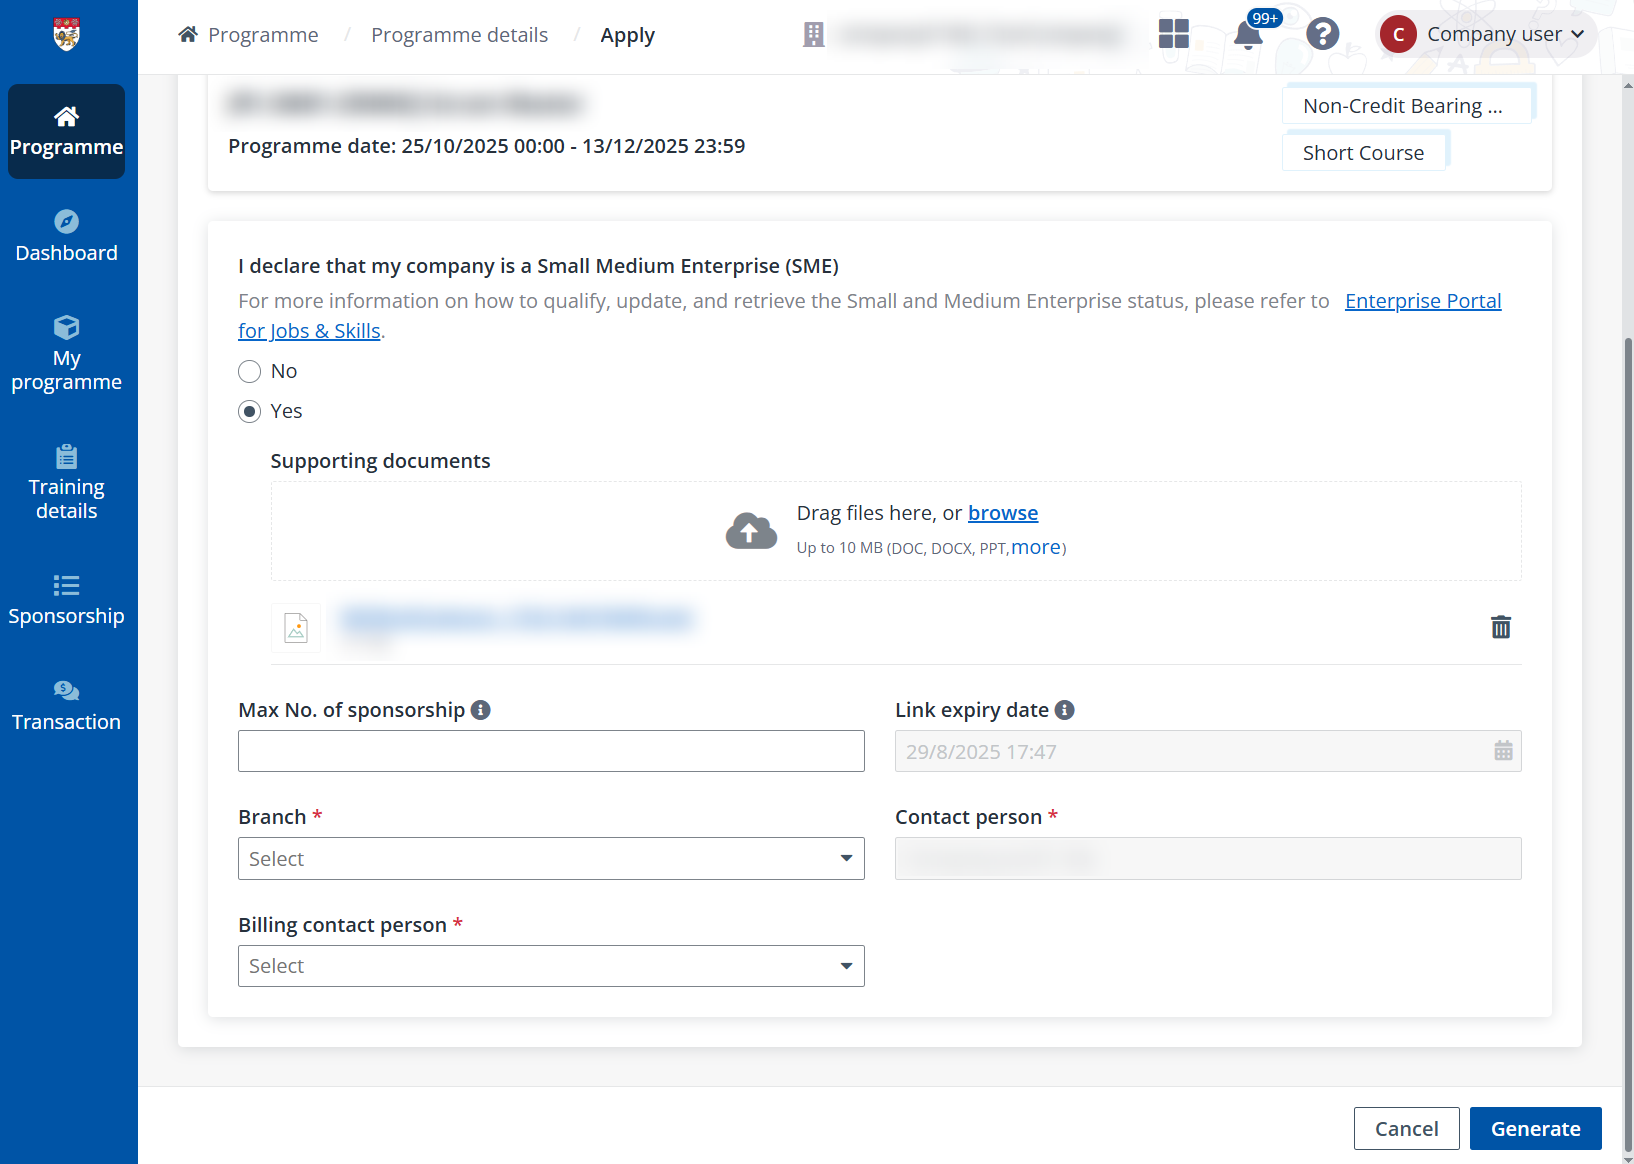
Task: Open My programme from the sidebar
Action: 66,354
